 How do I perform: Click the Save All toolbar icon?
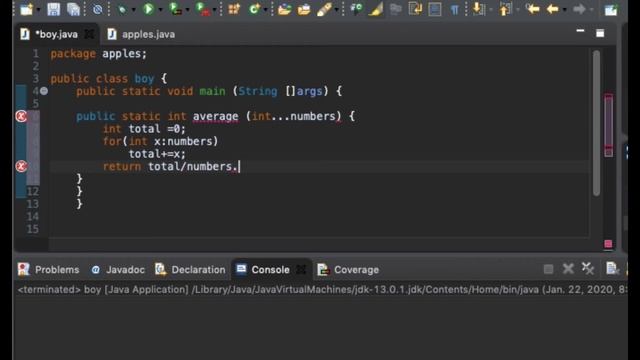pos(73,9)
